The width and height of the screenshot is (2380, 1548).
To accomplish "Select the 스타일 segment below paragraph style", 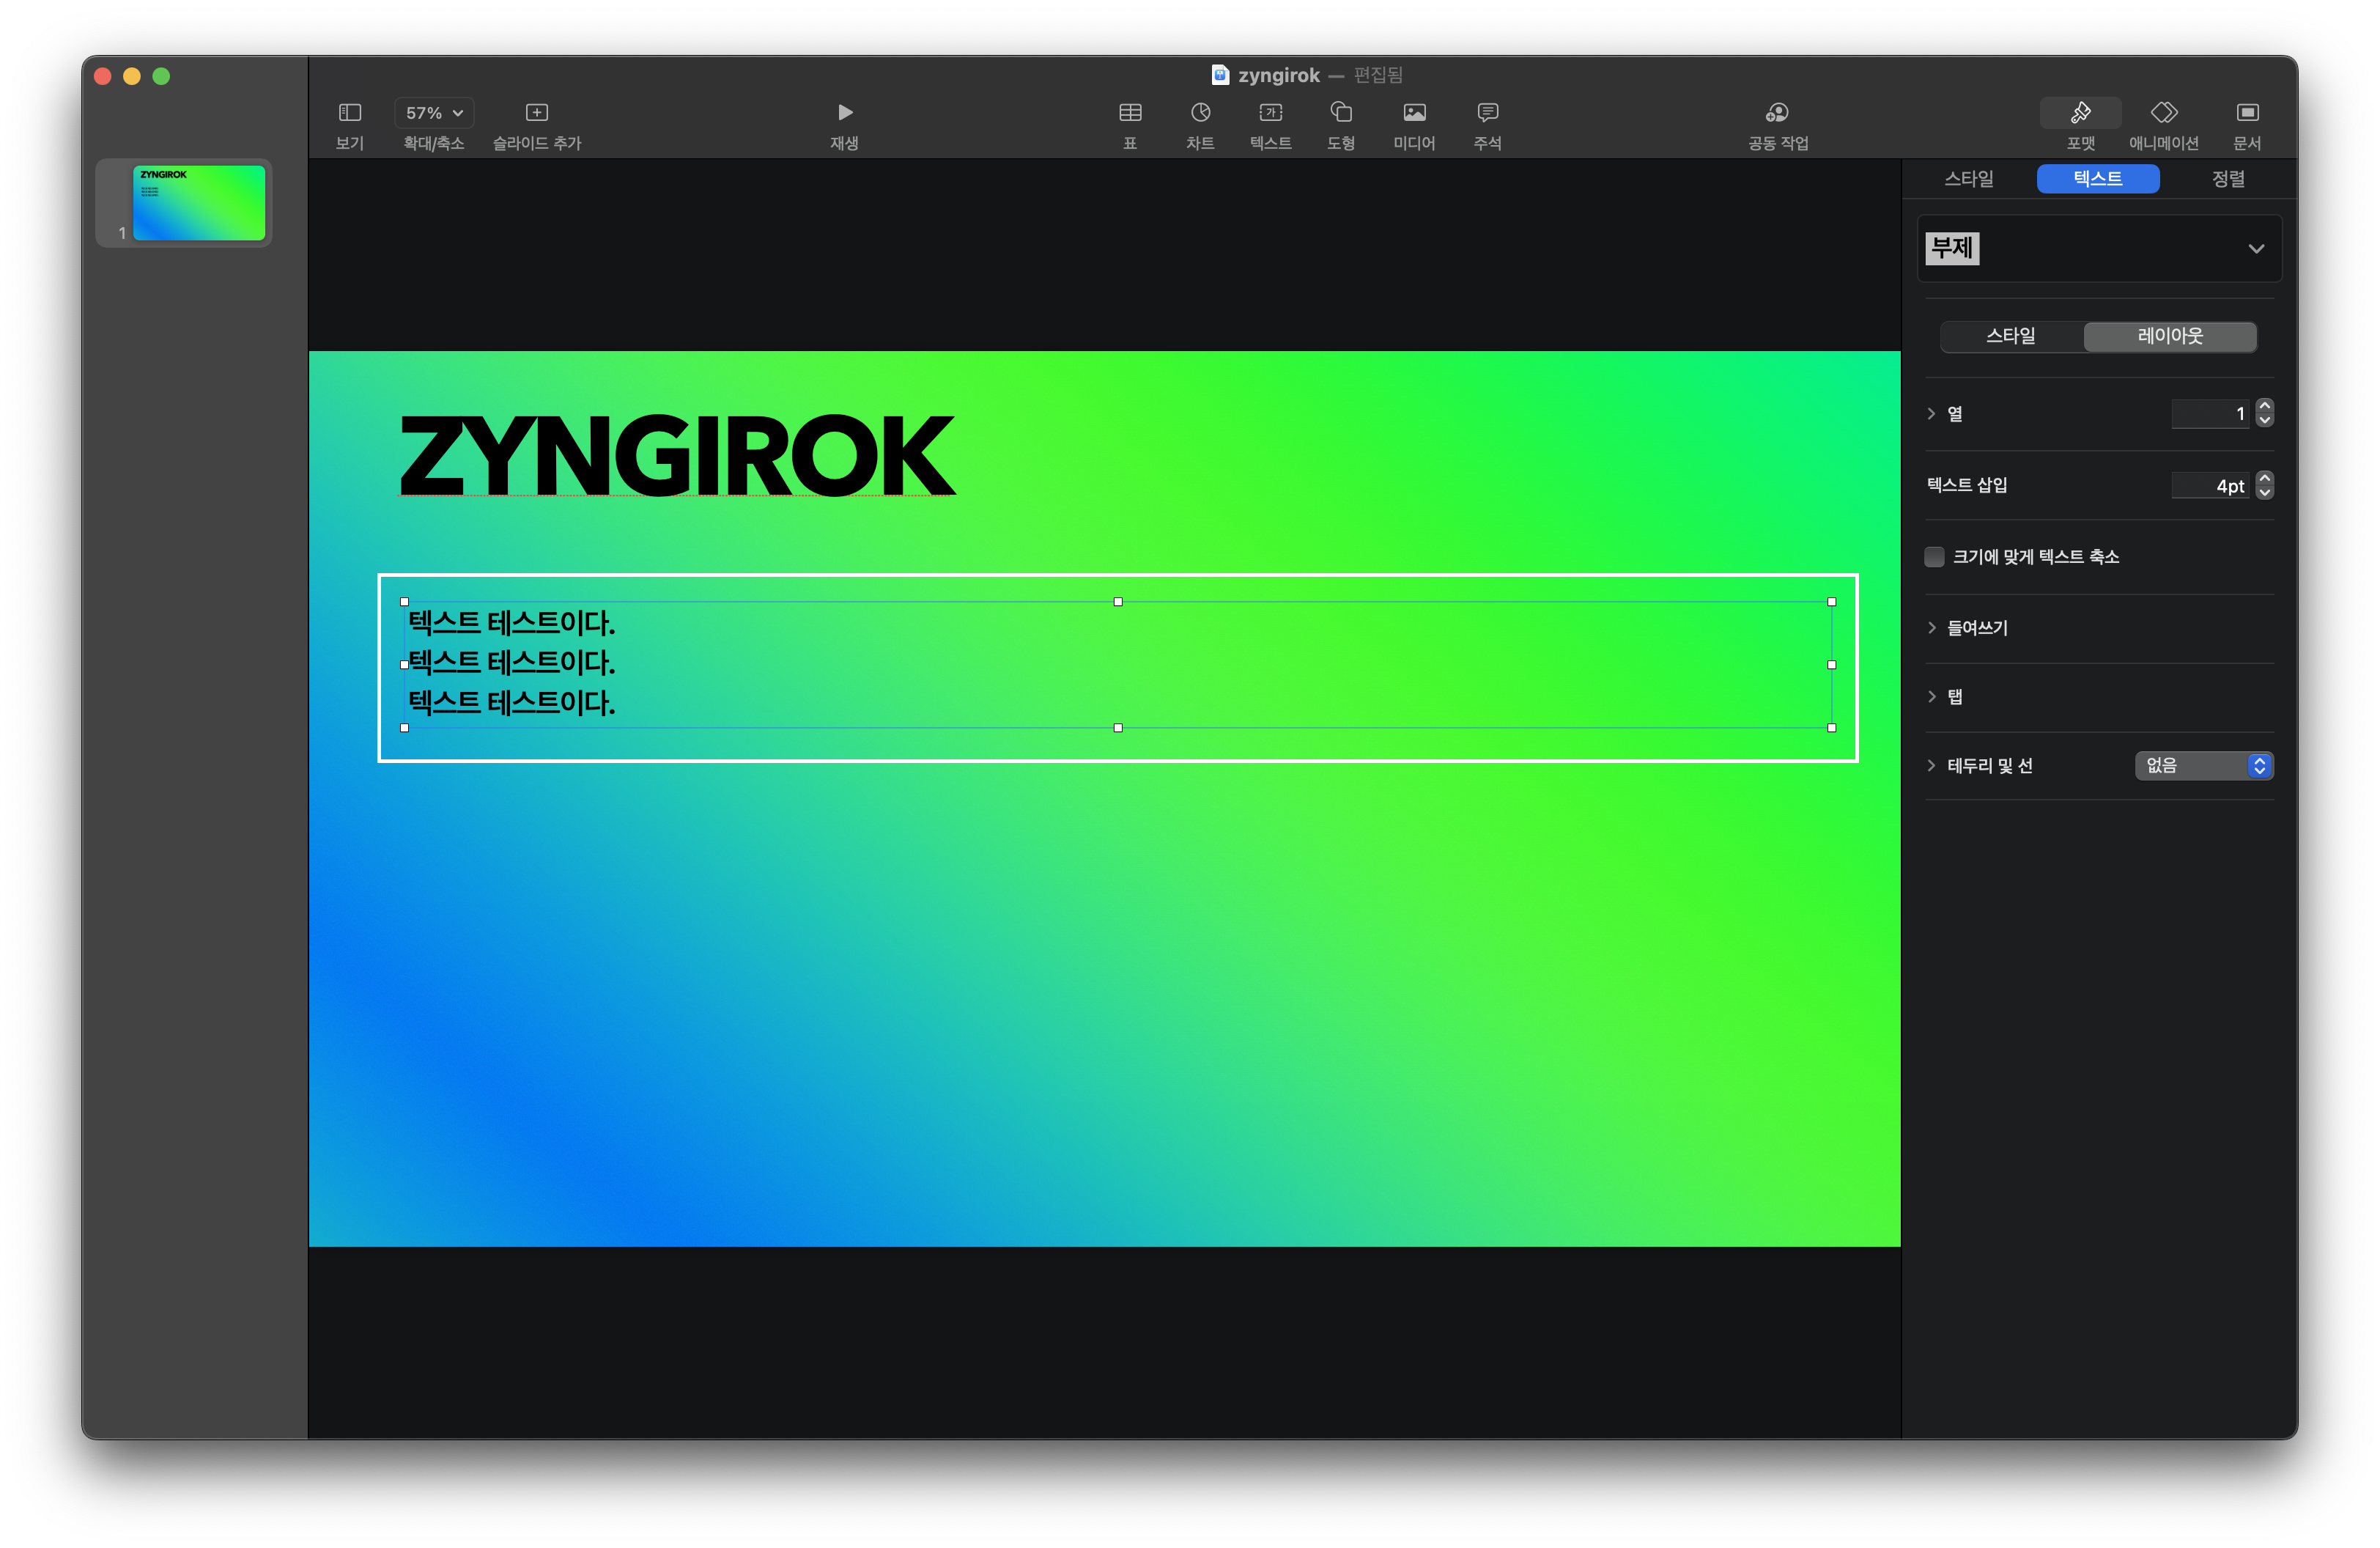I will (x=2010, y=336).
